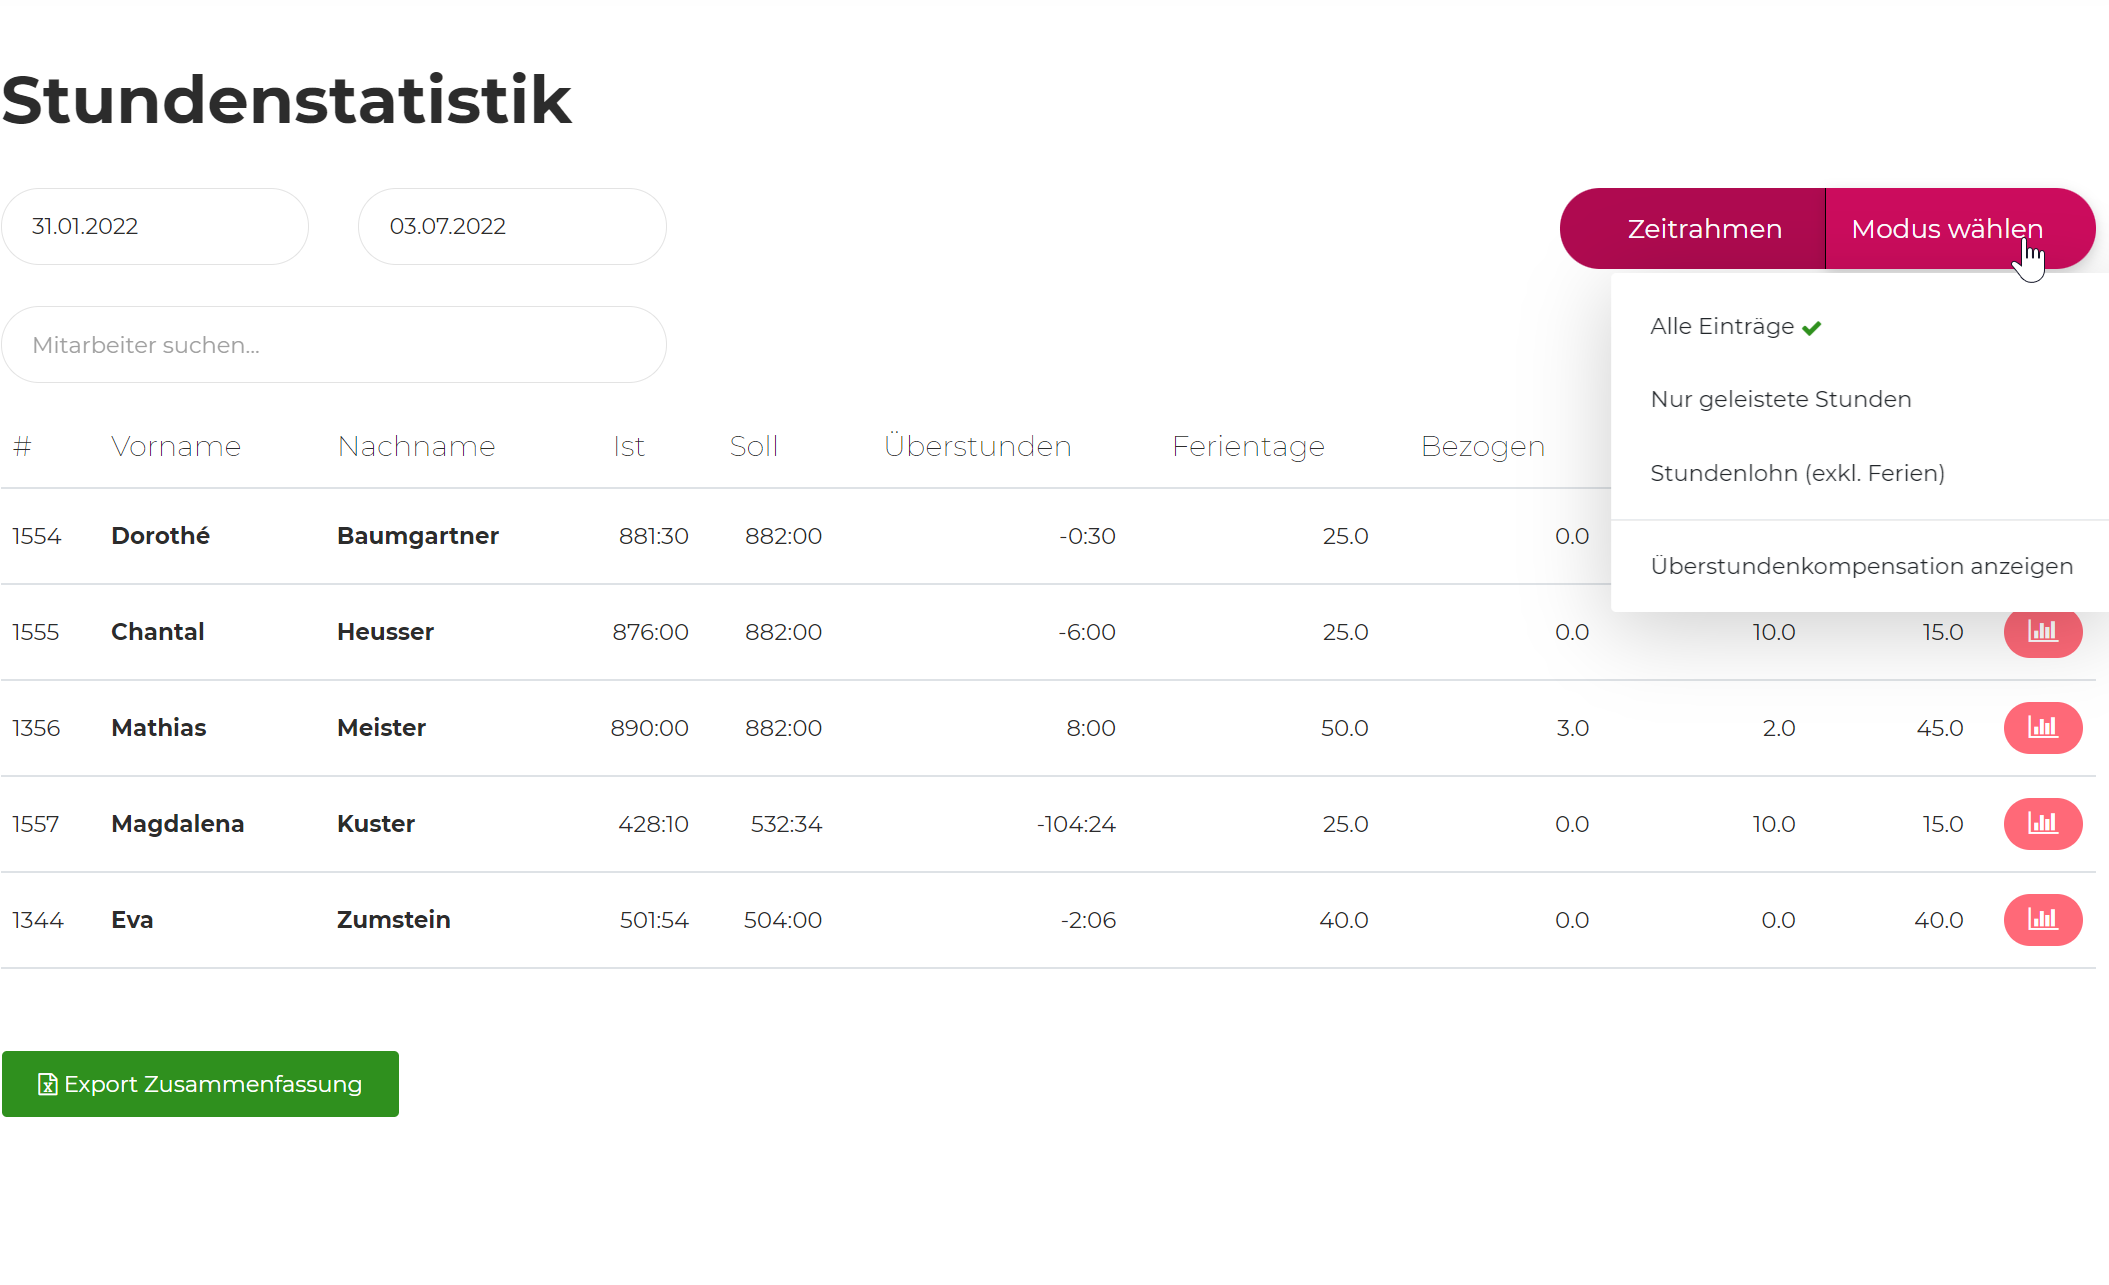Viewport: 2109px width, 1285px height.
Task: Open statistics chart for Magdalena Kuster
Action: click(x=2042, y=824)
